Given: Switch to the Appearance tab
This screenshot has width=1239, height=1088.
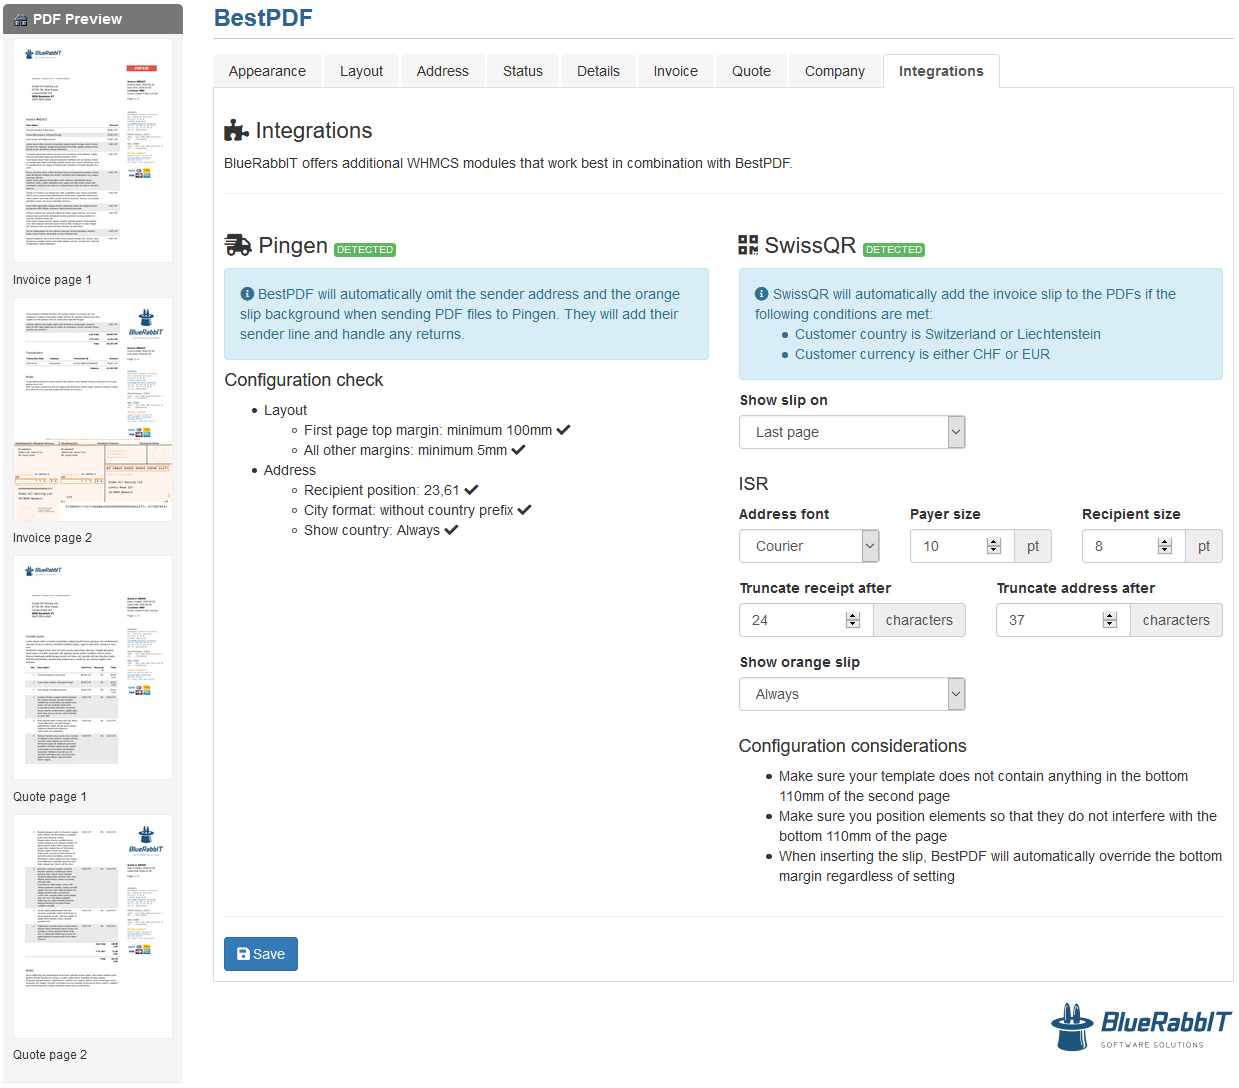Looking at the screenshot, I should (x=267, y=70).
